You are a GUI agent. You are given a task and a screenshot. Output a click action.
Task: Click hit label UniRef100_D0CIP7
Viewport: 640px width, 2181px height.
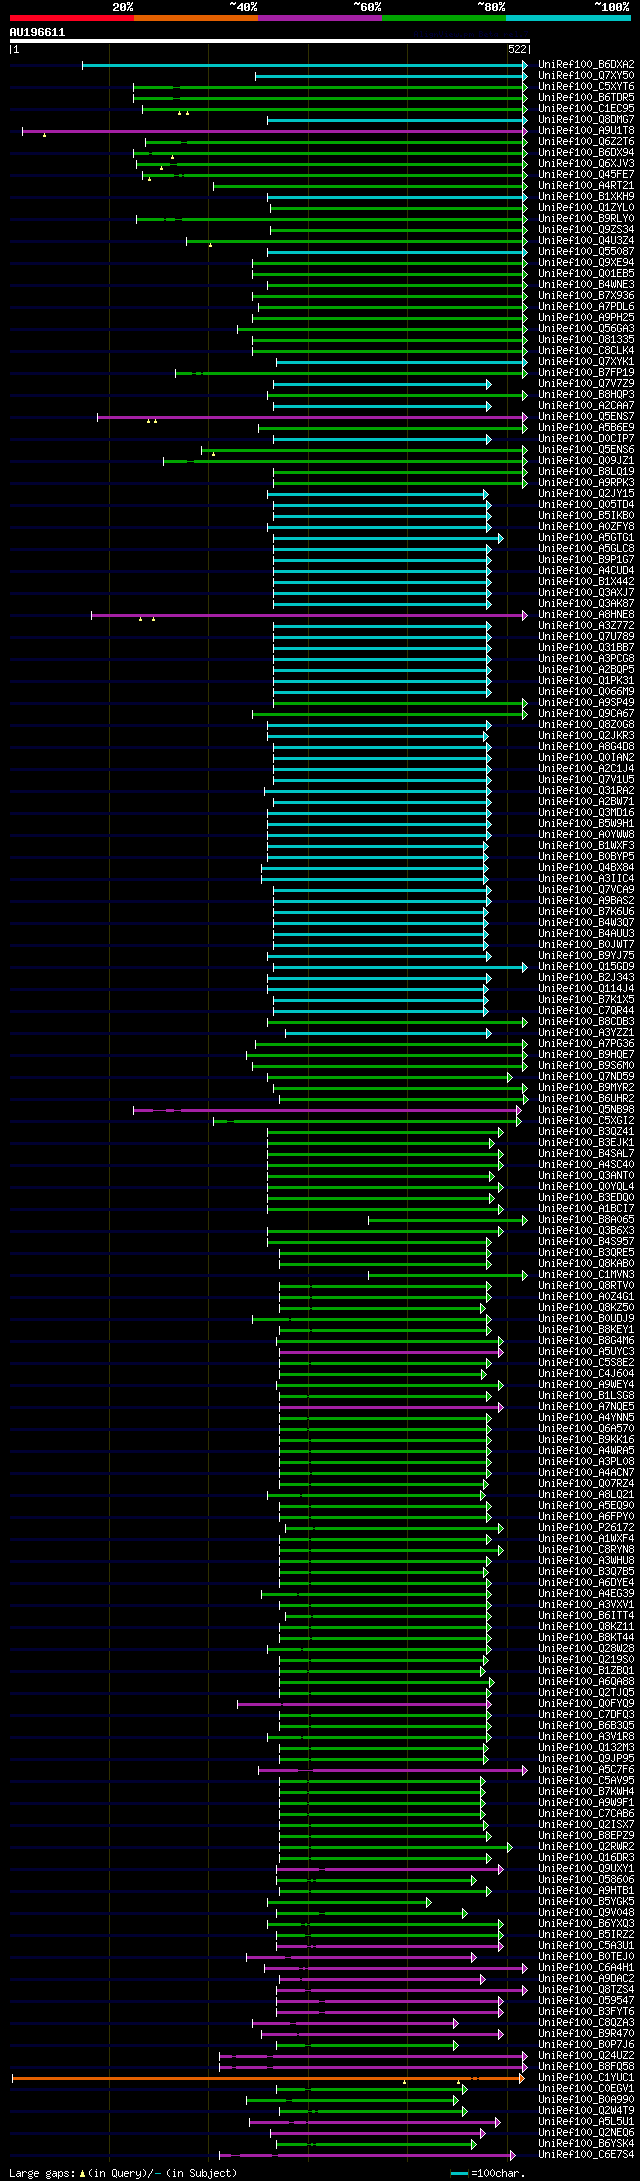tap(586, 438)
